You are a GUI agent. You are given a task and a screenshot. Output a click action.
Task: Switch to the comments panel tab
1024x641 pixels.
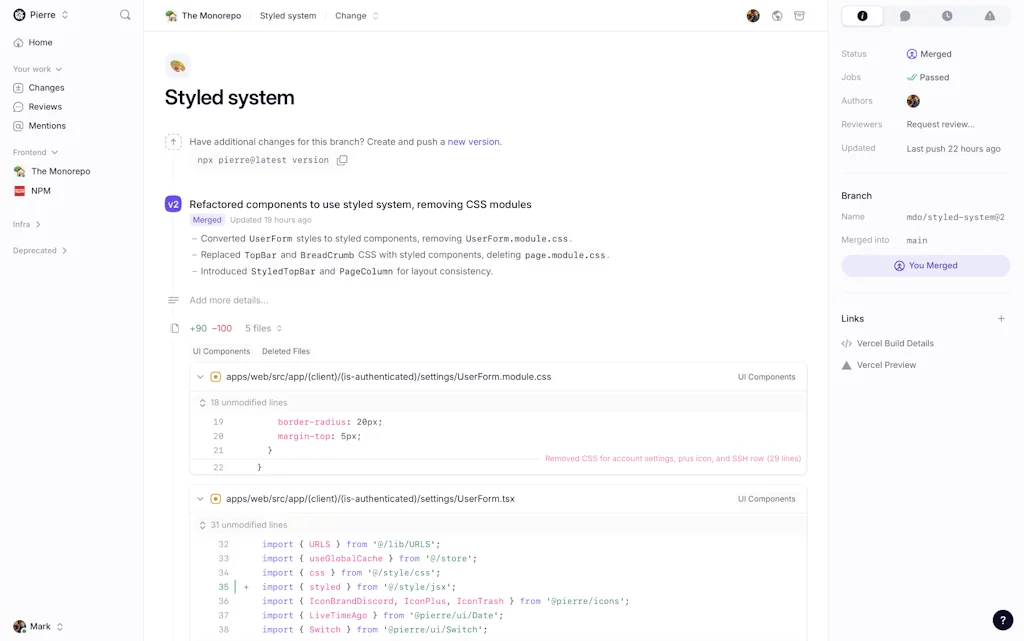[x=905, y=16]
